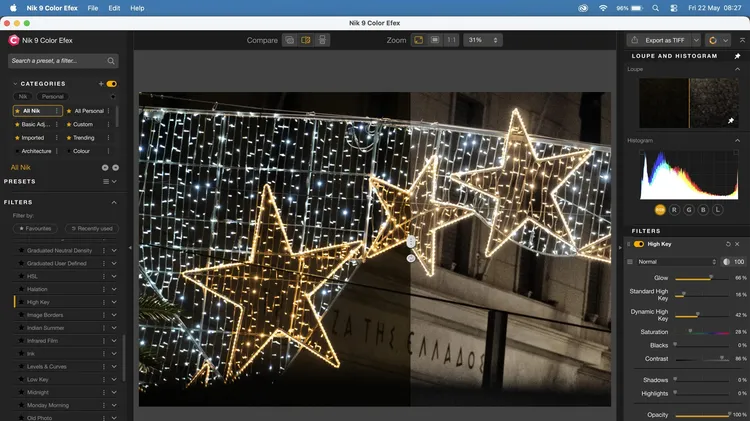Filter by Favourites
The height and width of the screenshot is (421, 750).
[35, 229]
